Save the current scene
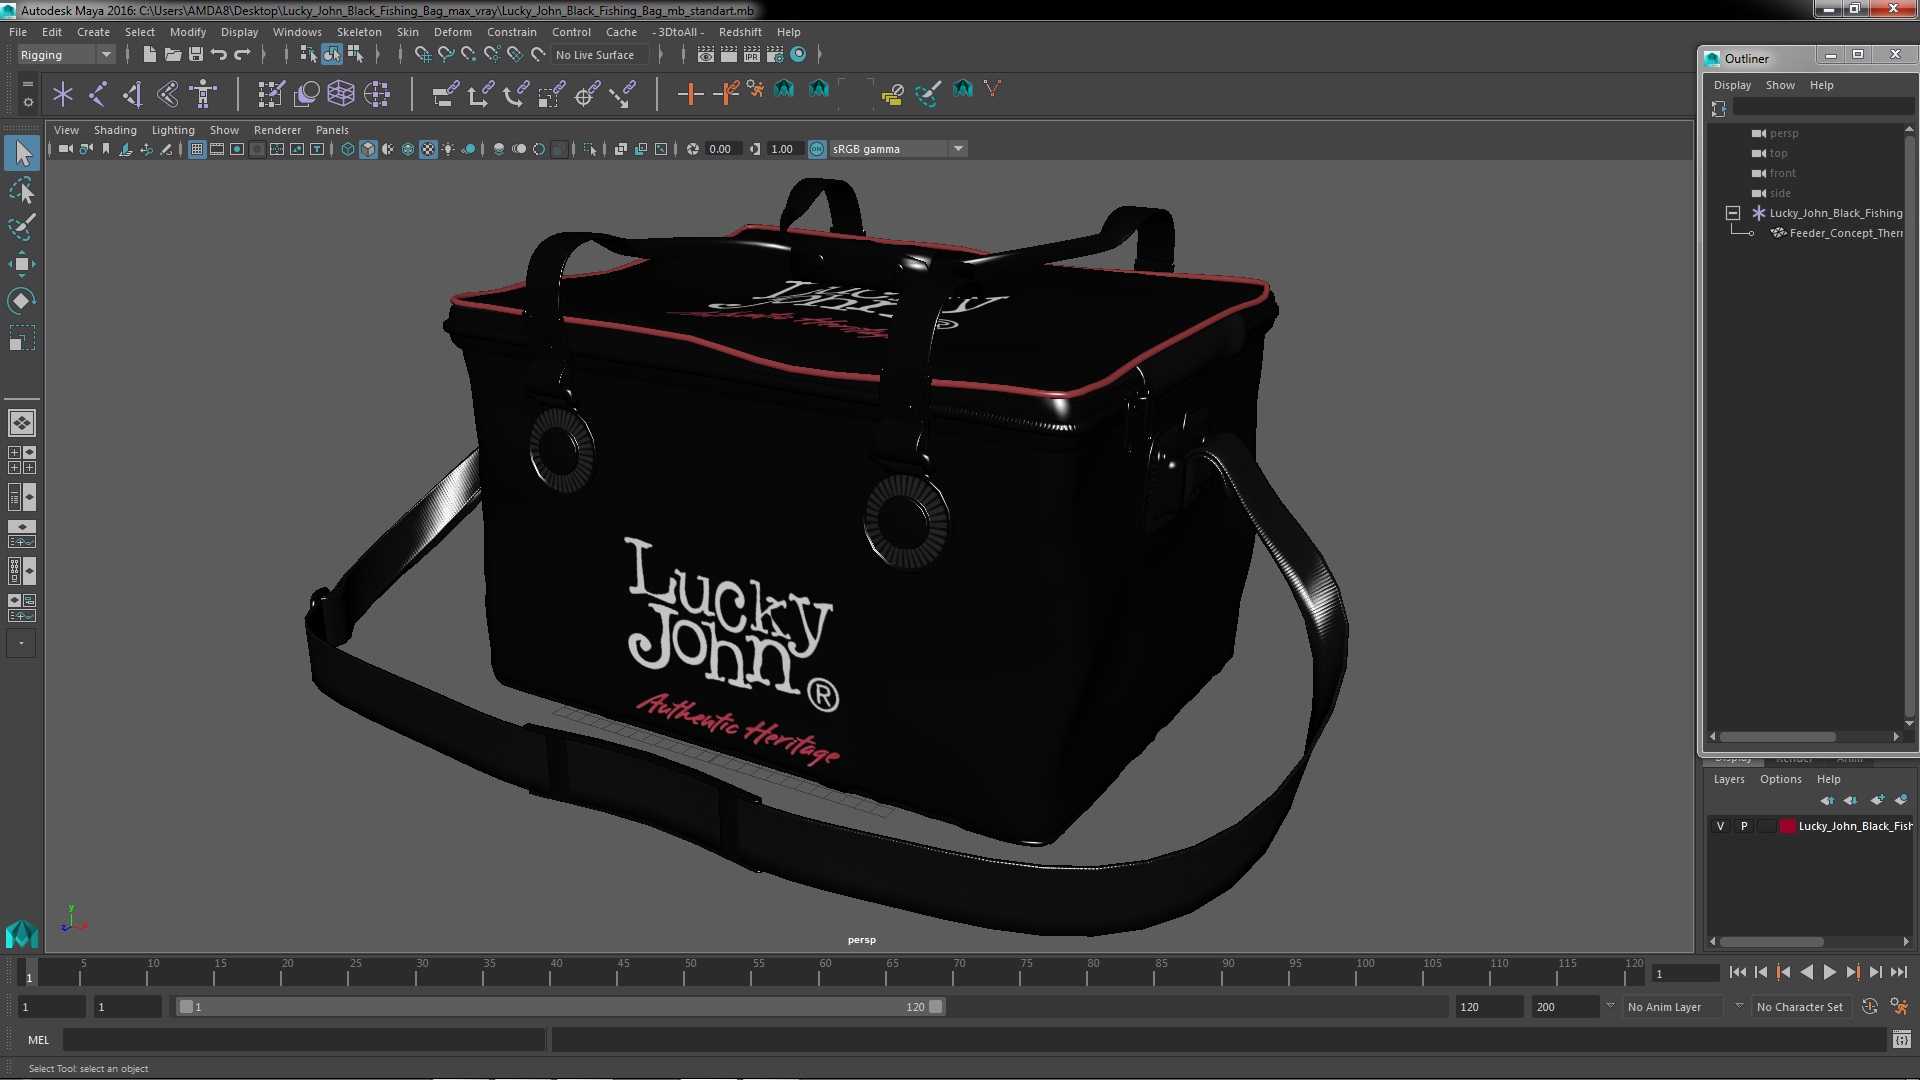Image resolution: width=1920 pixels, height=1080 pixels. [196, 55]
